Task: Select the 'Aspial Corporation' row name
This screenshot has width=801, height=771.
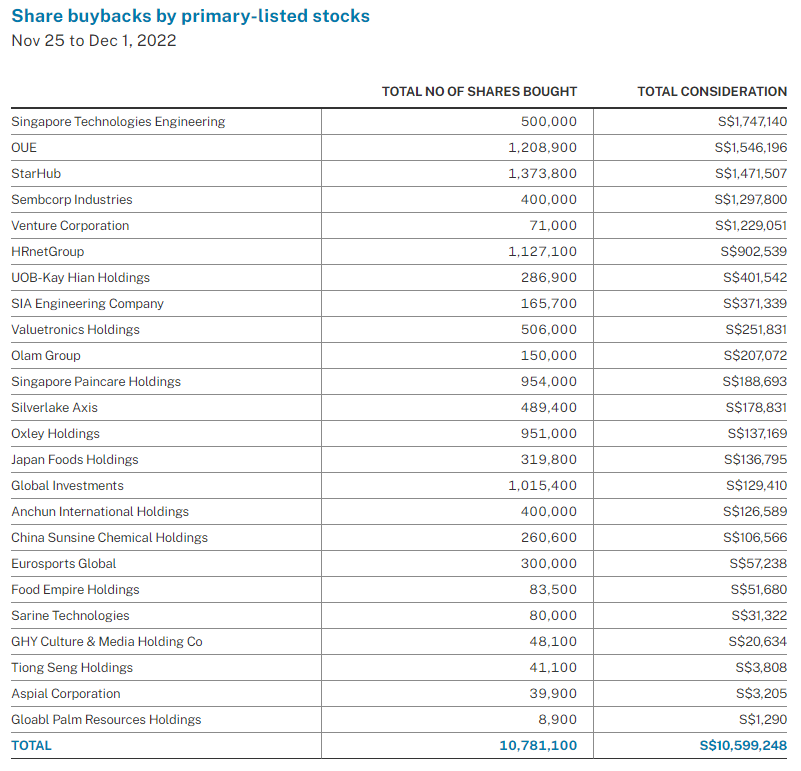Action: [x=66, y=694]
